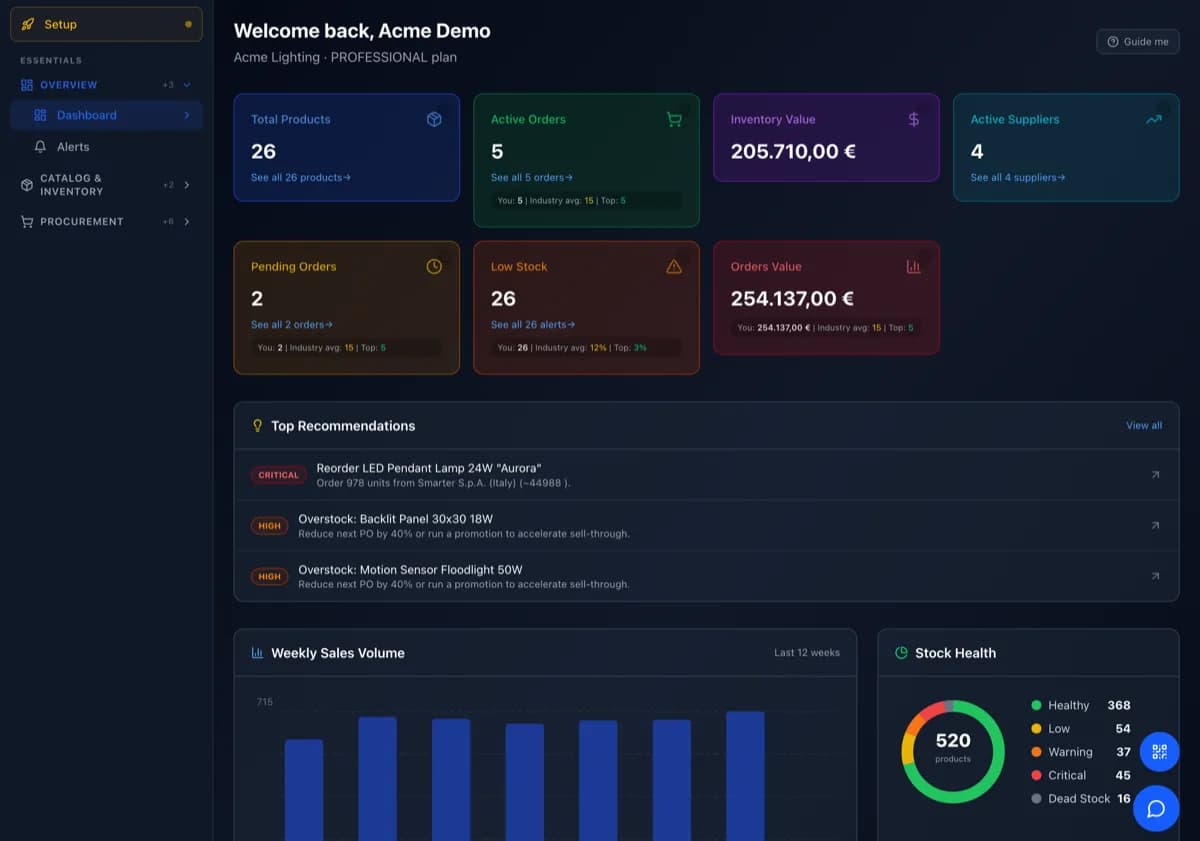Click the CRITICAL badge on Aurora recommendation
The image size is (1200, 841).
point(279,475)
